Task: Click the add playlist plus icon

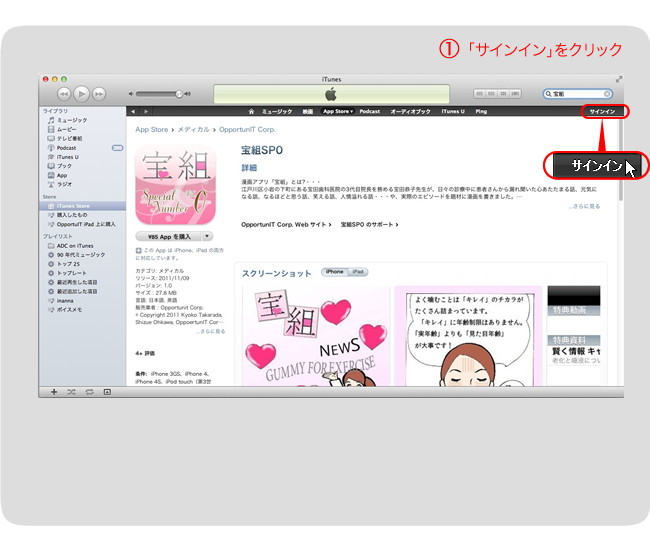Action: (x=54, y=391)
